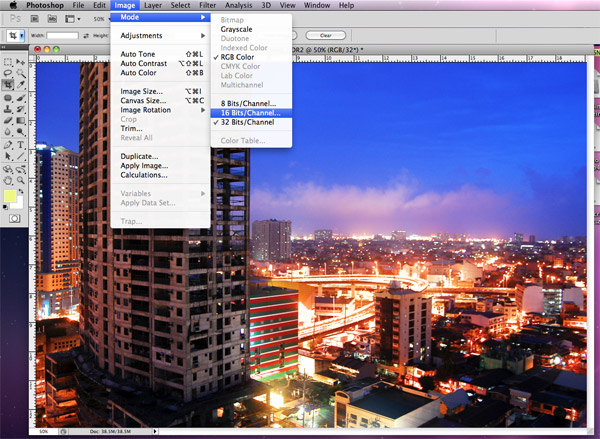Select the Eraser tool

tap(8, 121)
